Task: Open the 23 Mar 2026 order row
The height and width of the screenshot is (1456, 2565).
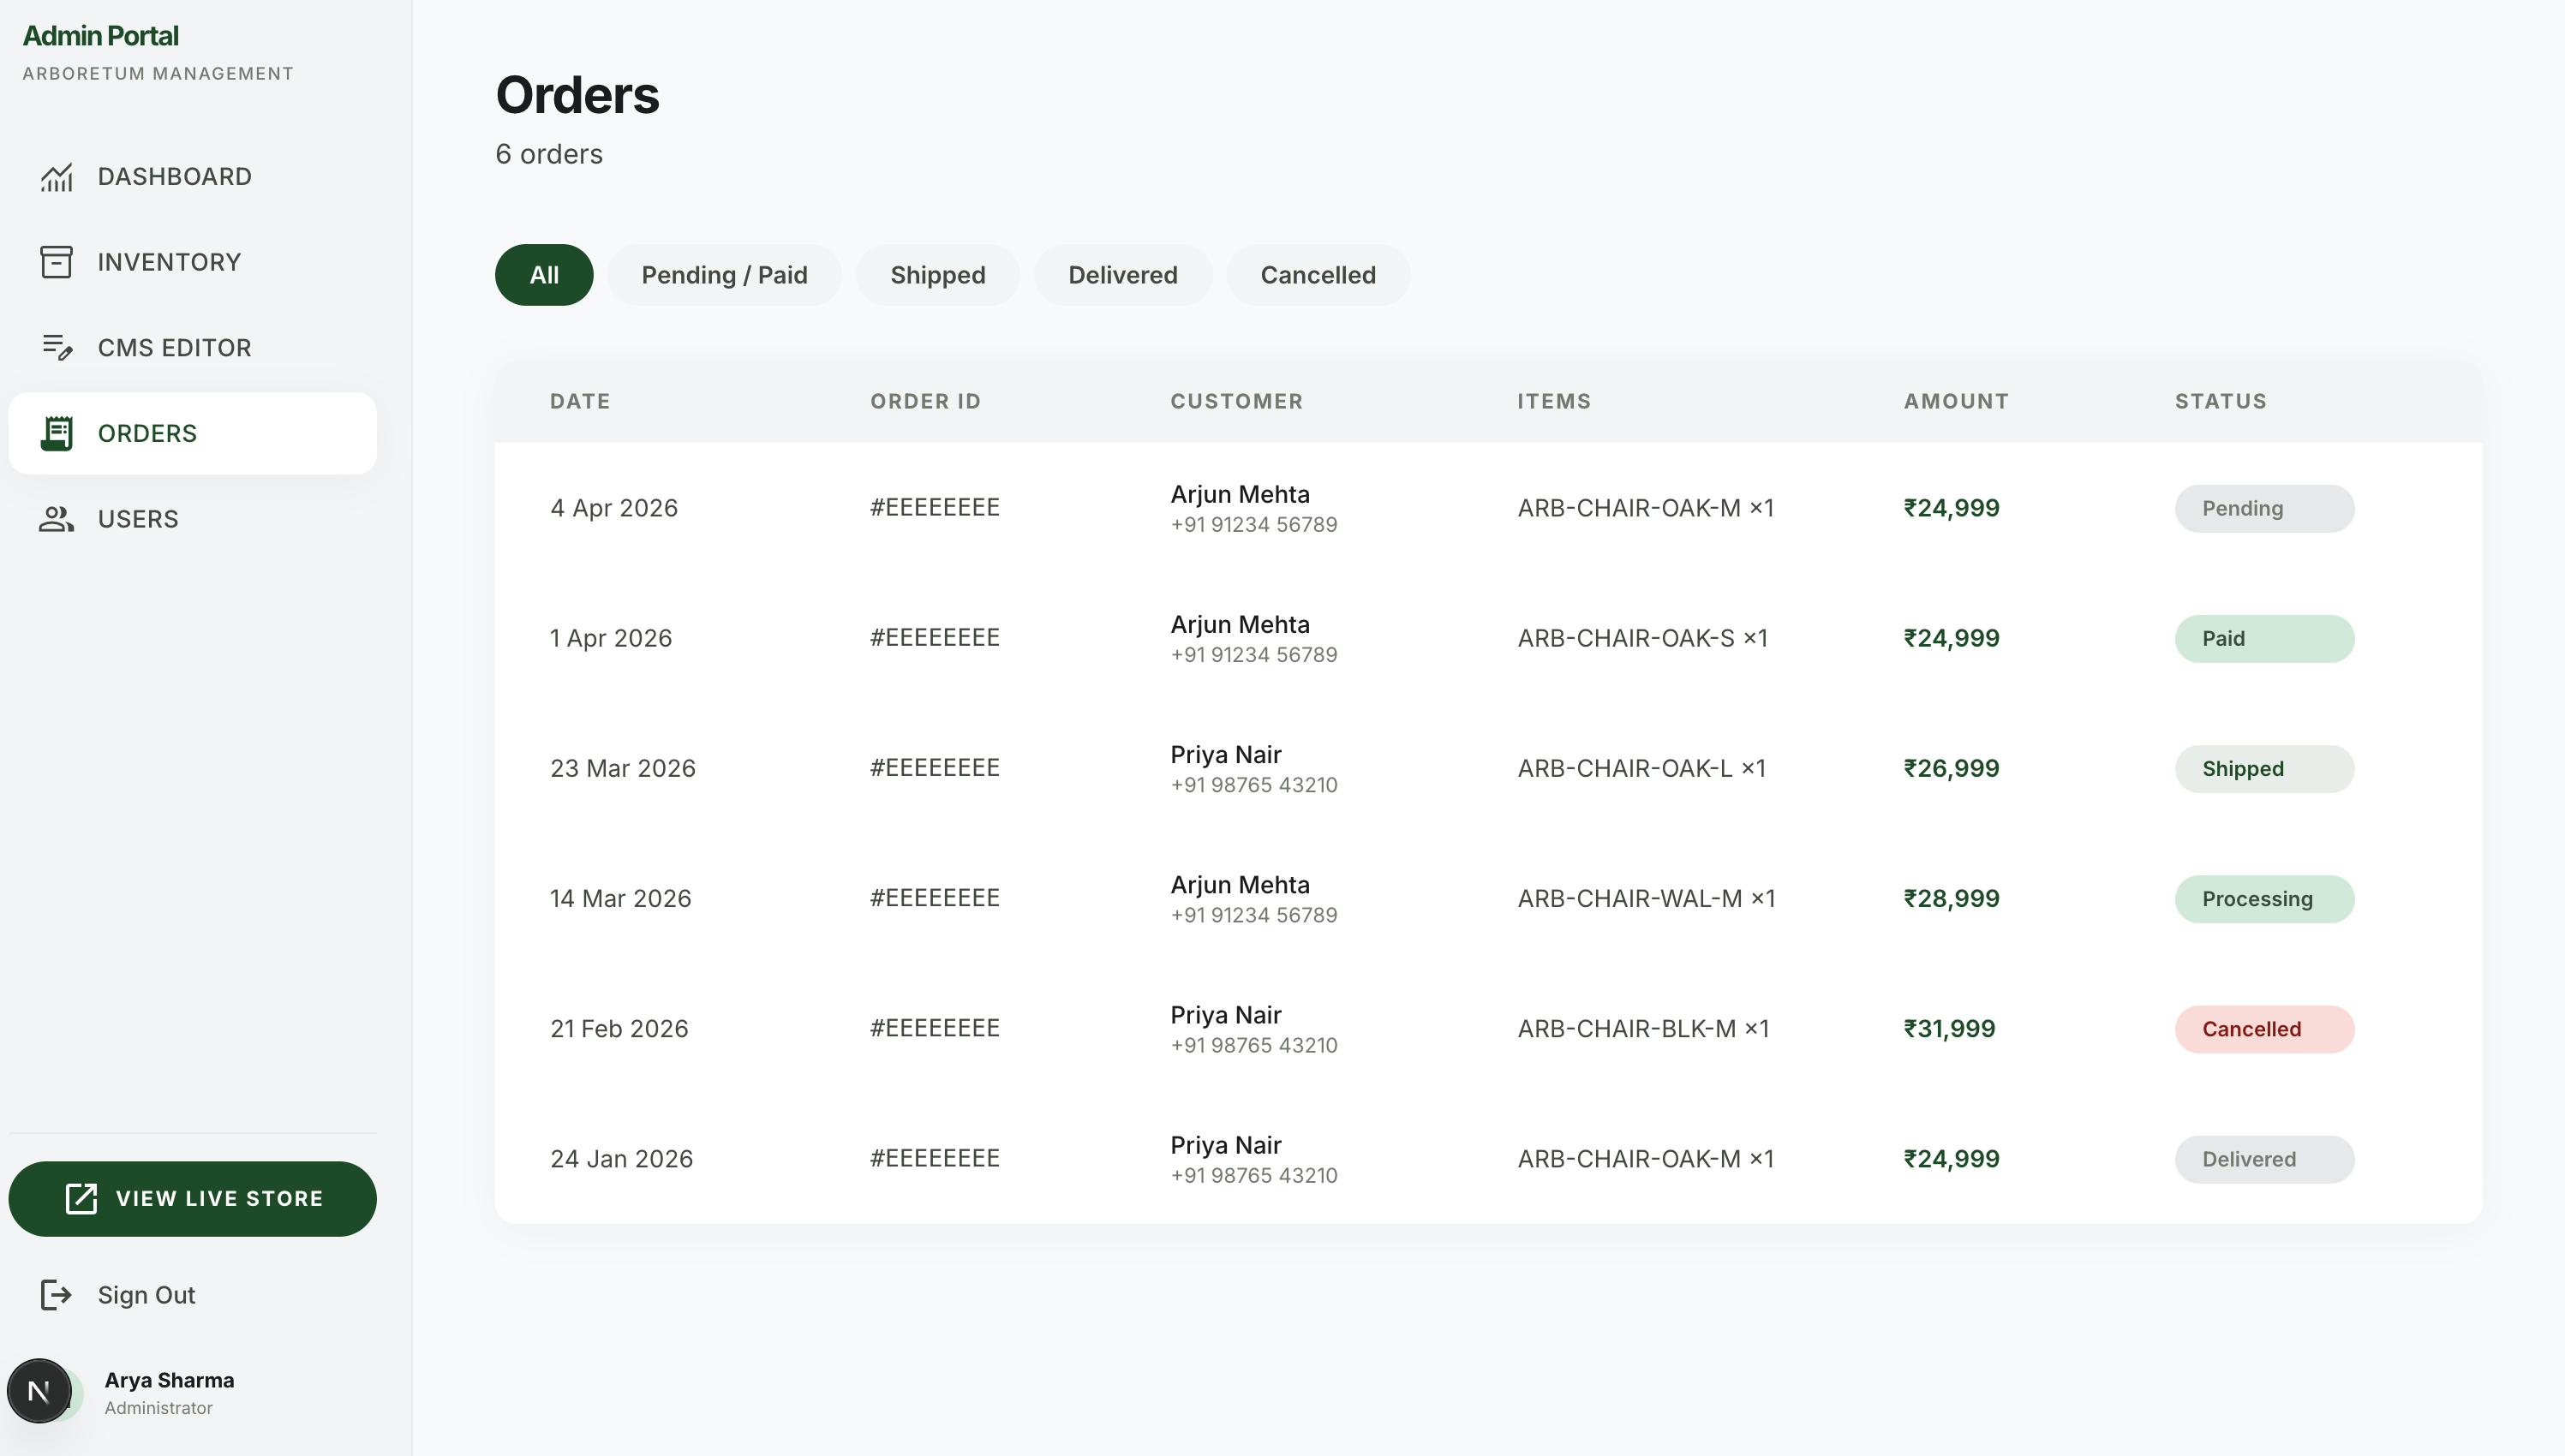Action: coord(1488,768)
